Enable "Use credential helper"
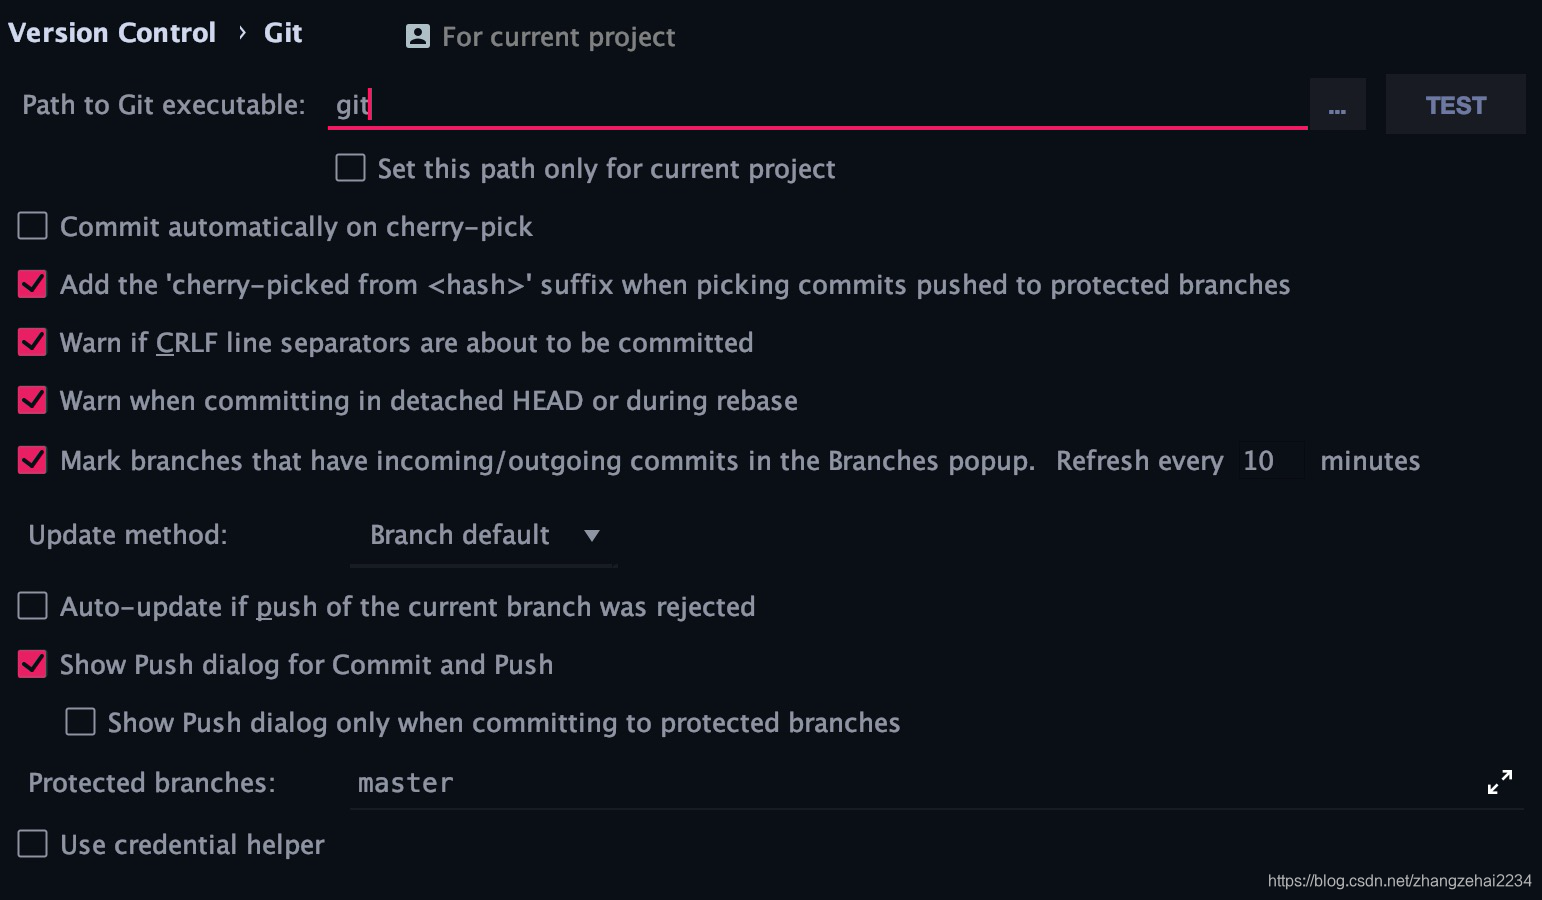 tap(32, 844)
